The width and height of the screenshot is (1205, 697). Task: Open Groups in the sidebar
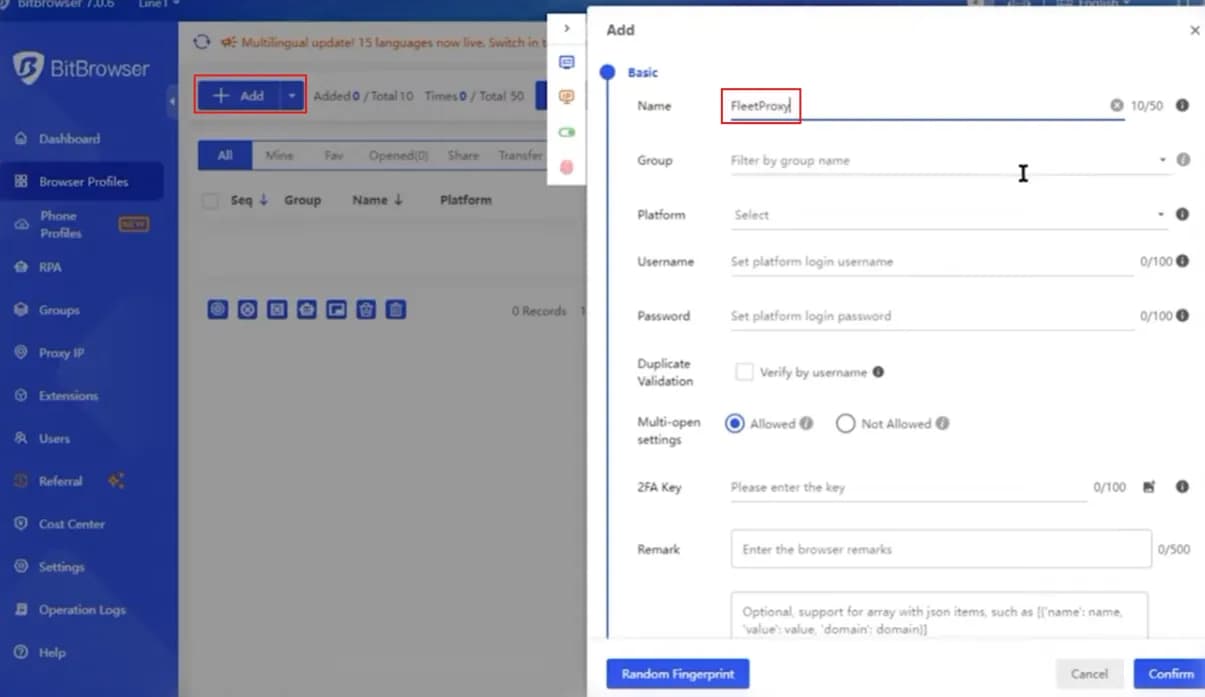coord(59,310)
